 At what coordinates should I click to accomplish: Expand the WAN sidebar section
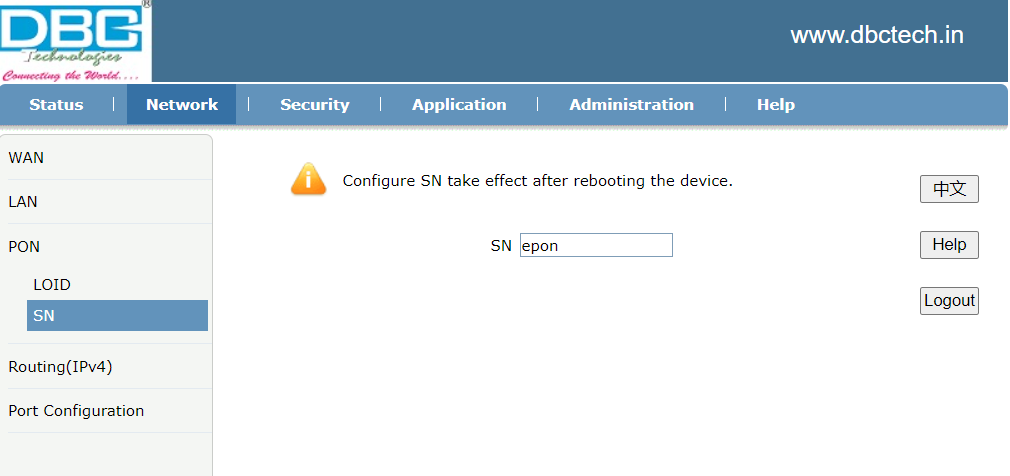click(26, 158)
